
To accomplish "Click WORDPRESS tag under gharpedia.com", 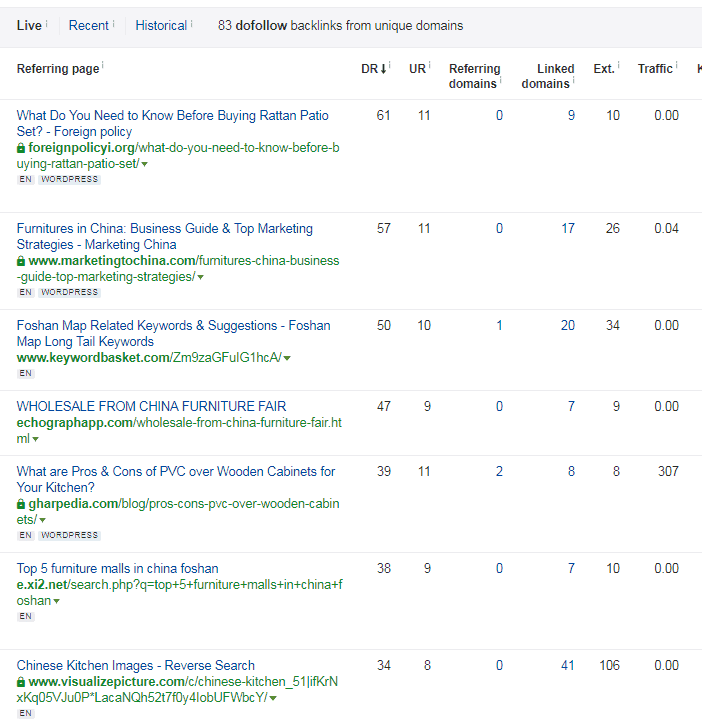I will click(69, 535).
